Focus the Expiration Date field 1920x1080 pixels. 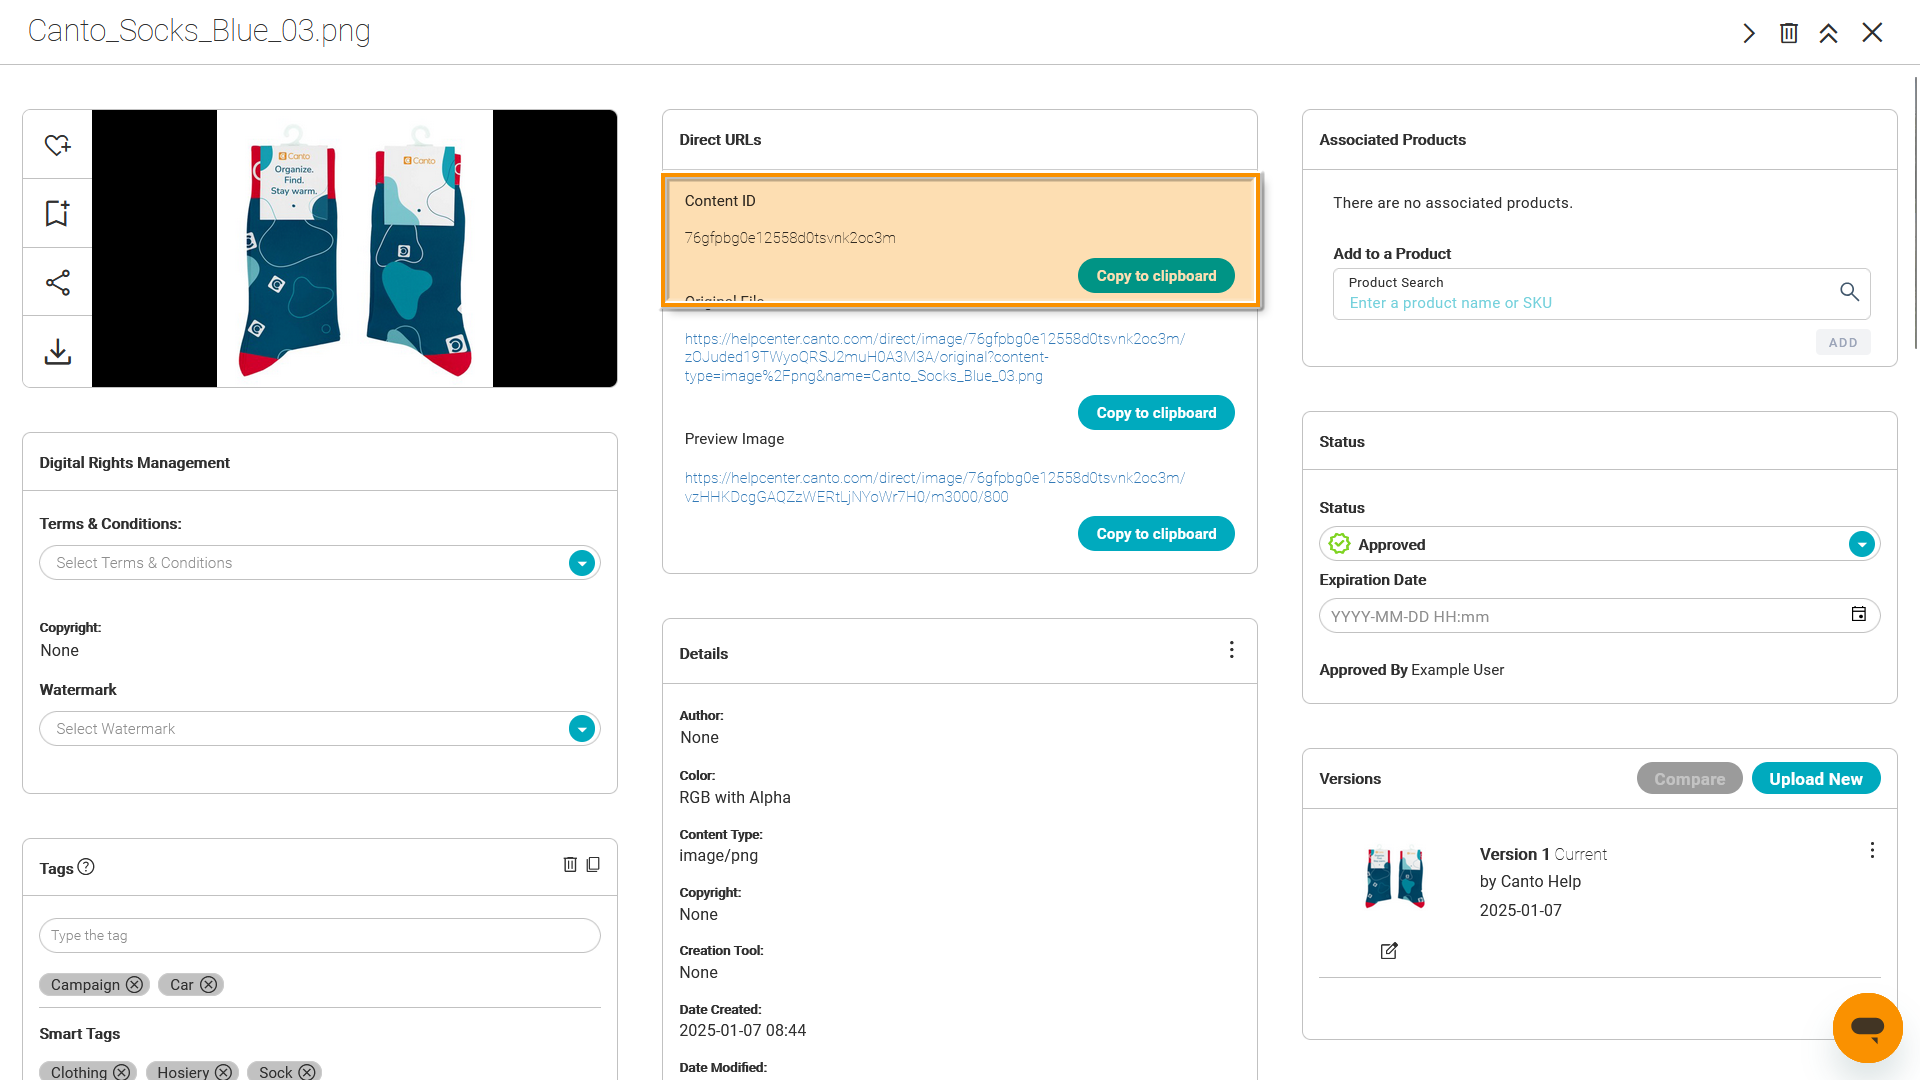(x=1599, y=616)
